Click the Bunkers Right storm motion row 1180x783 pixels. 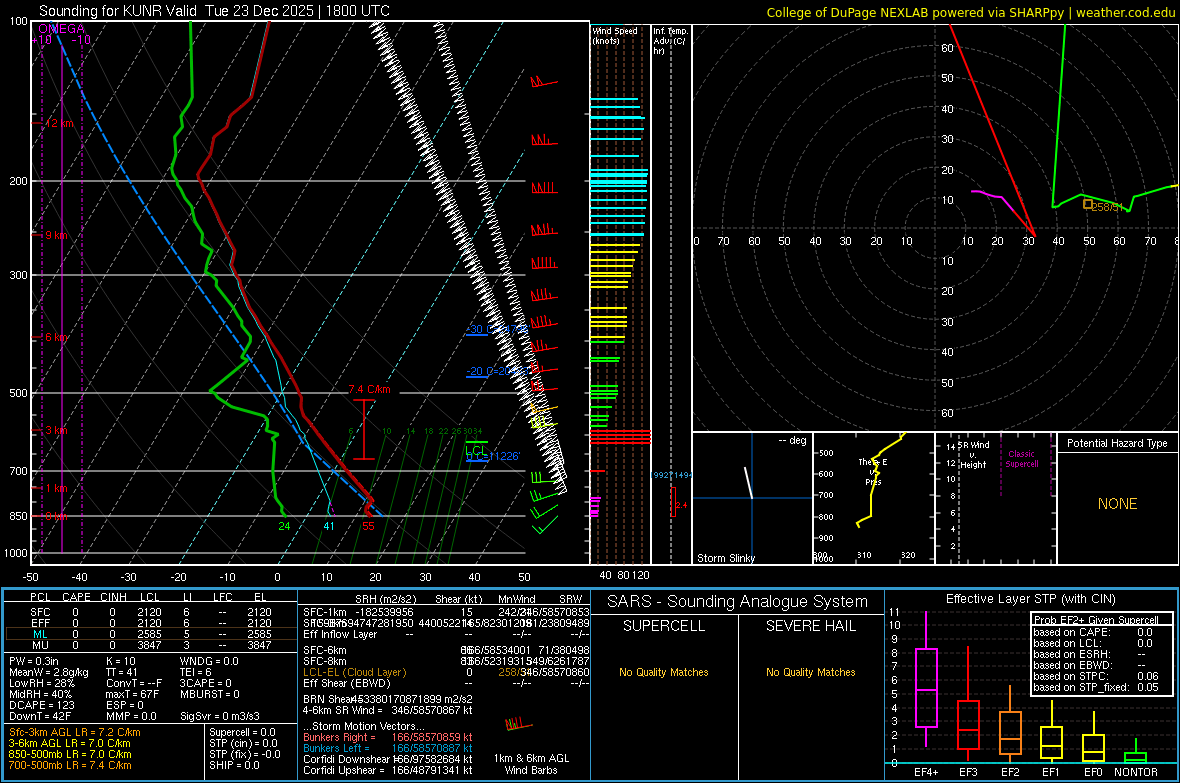pyautogui.click(x=388, y=737)
